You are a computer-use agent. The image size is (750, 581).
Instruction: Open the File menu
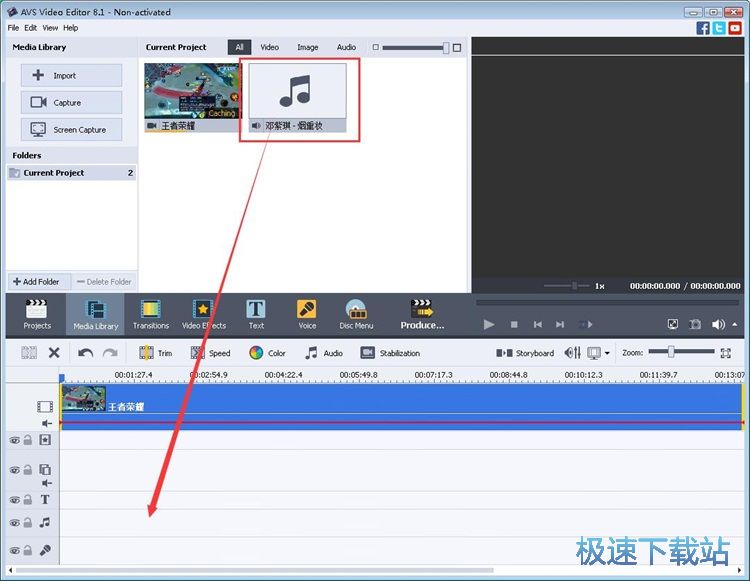point(13,28)
